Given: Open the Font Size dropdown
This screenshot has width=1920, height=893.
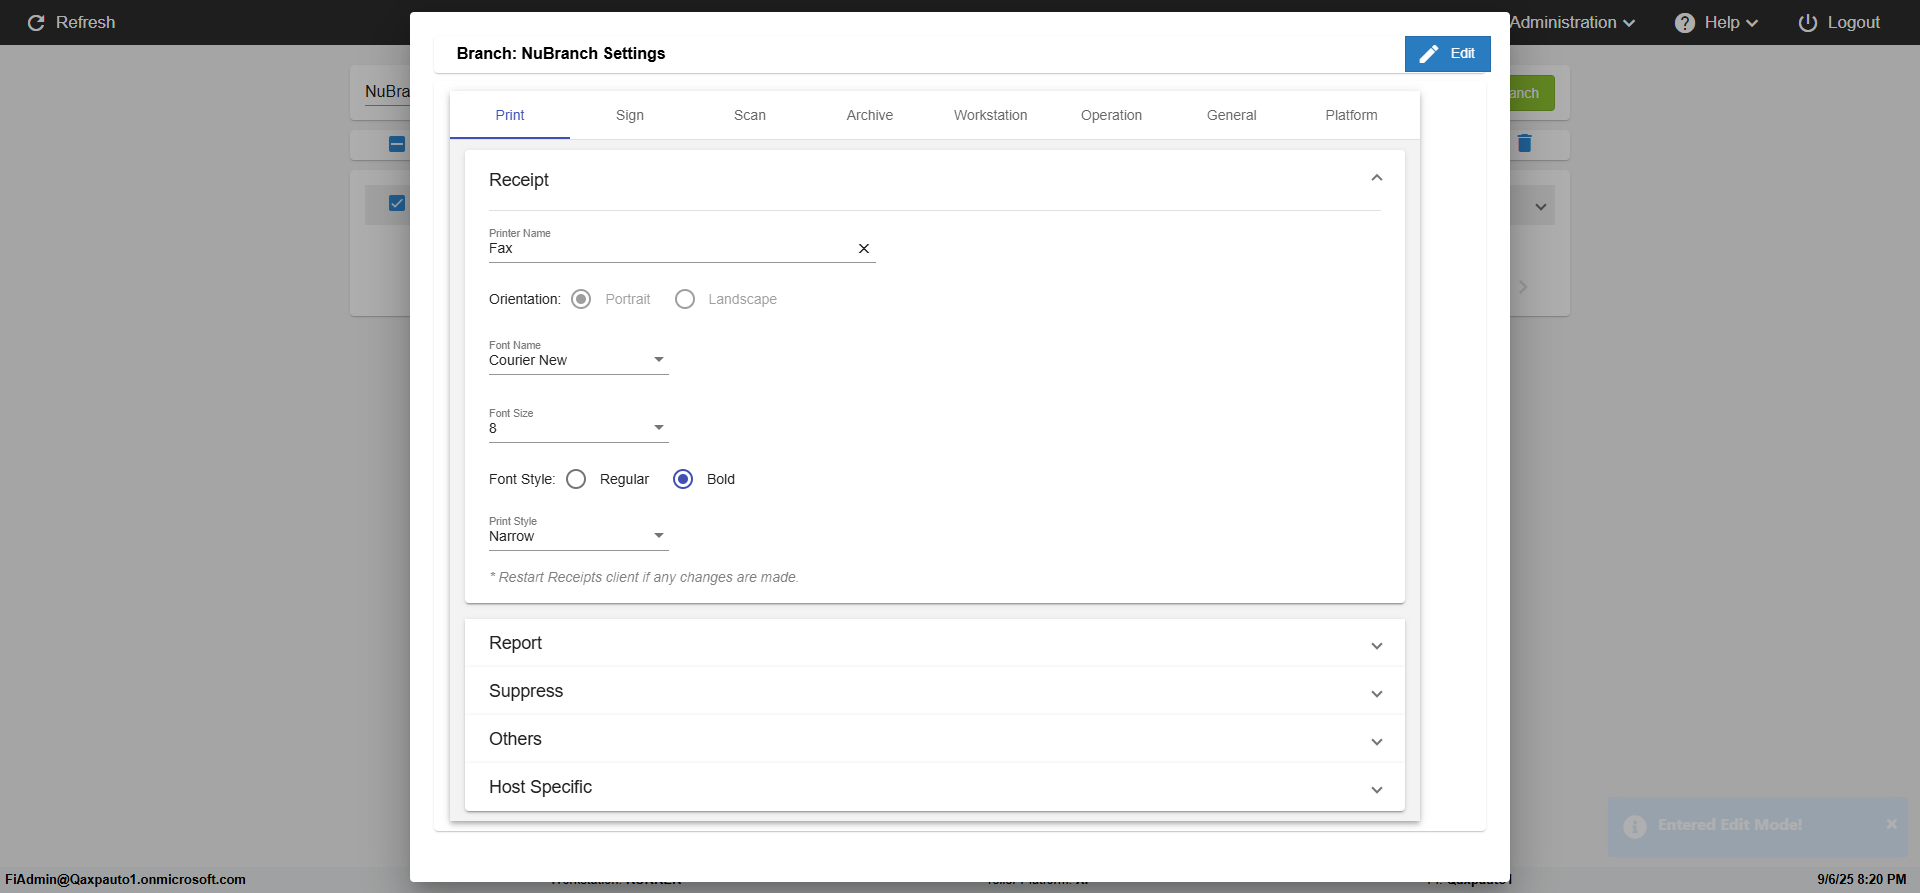Looking at the screenshot, I should pyautogui.click(x=578, y=428).
